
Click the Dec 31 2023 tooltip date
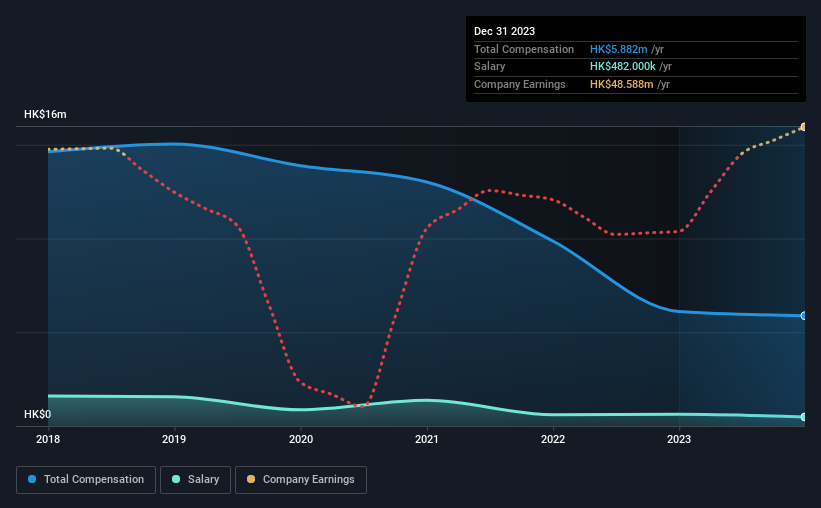[x=504, y=31]
